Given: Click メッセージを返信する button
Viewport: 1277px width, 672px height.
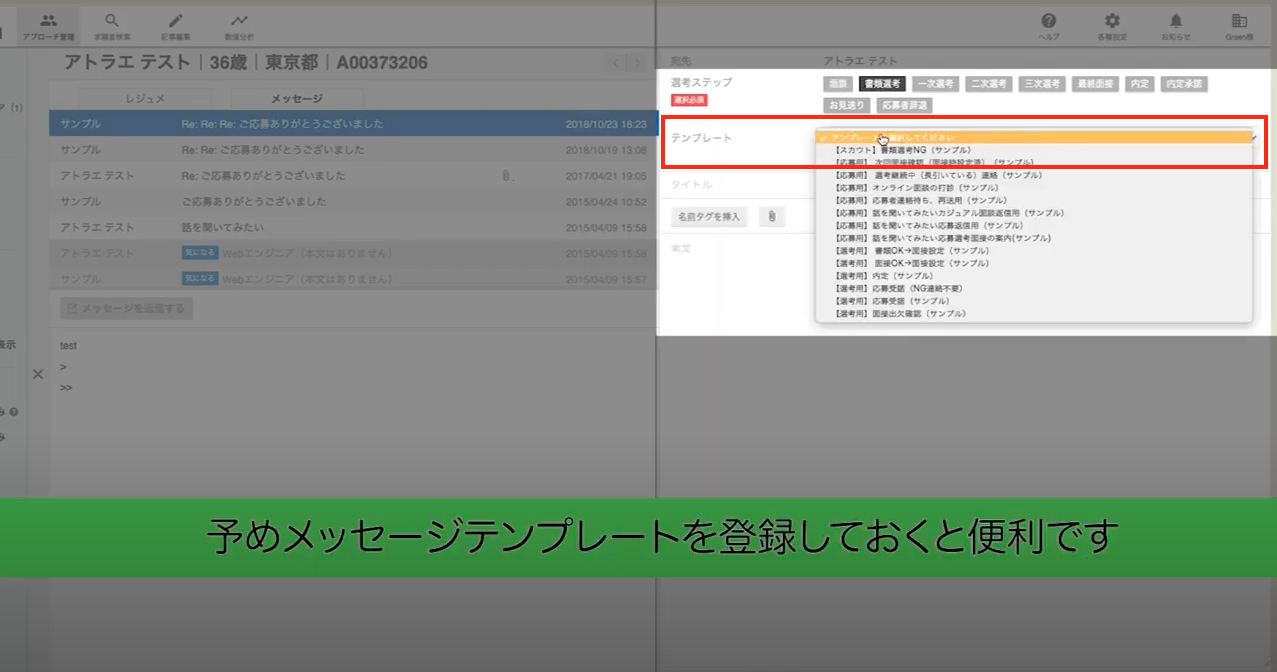Looking at the screenshot, I should [x=126, y=309].
